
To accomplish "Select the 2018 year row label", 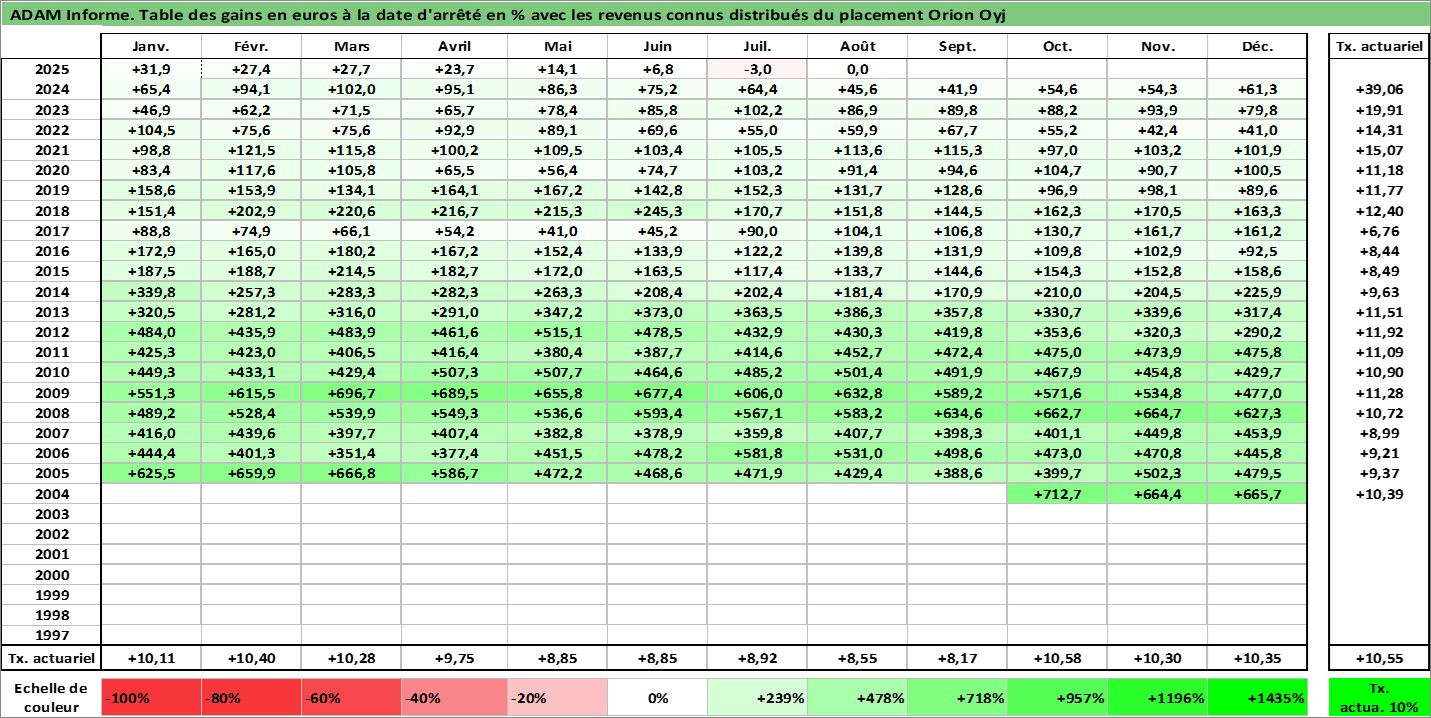I will point(52,211).
